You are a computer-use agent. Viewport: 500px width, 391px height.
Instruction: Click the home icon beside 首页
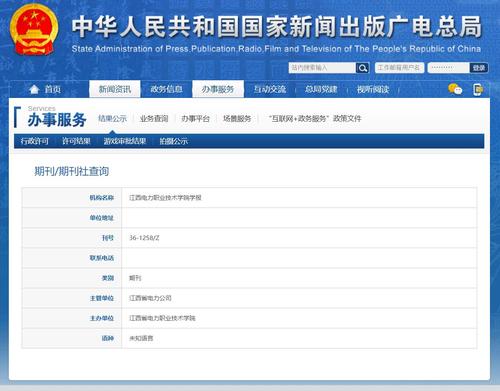34,89
